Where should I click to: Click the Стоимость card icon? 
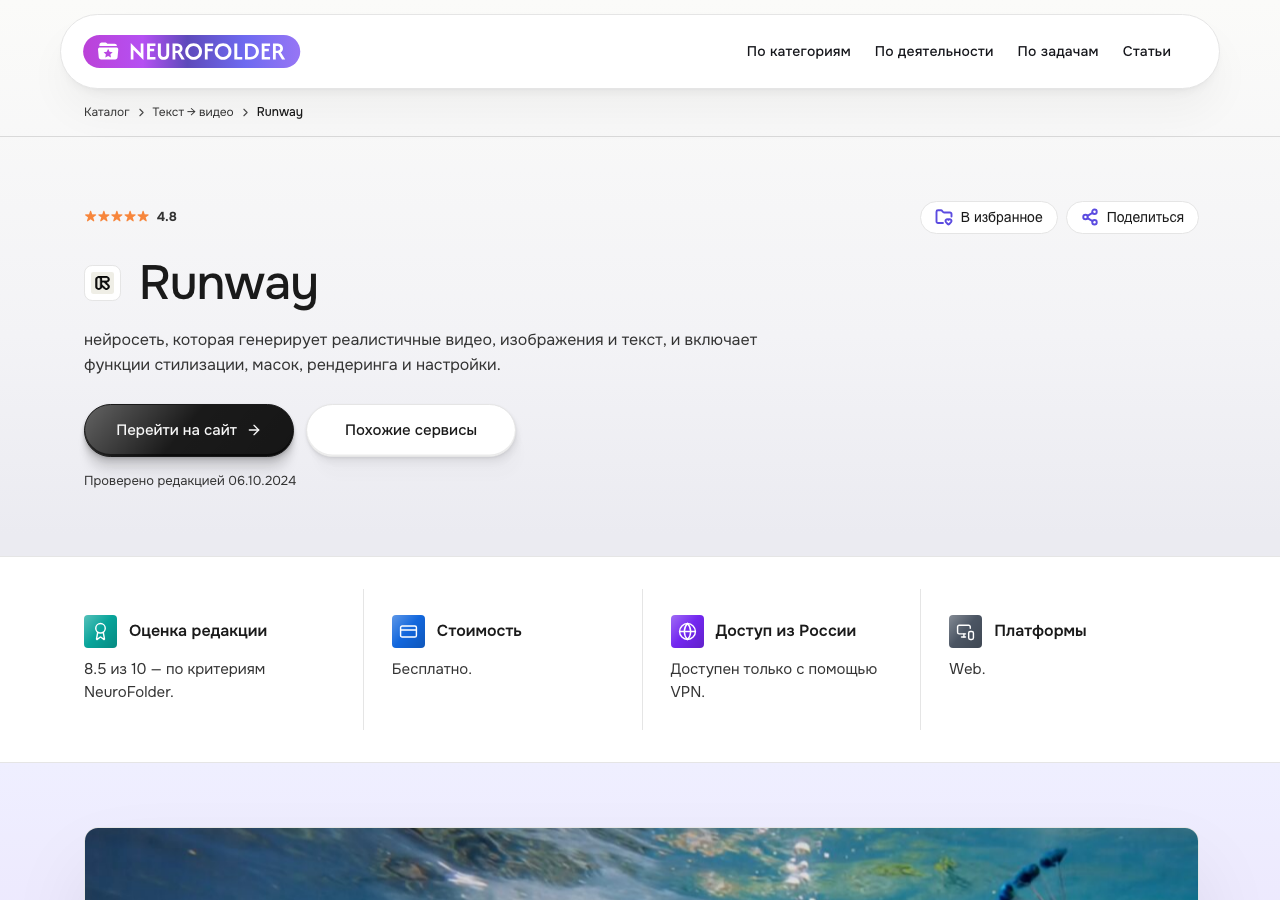408,631
